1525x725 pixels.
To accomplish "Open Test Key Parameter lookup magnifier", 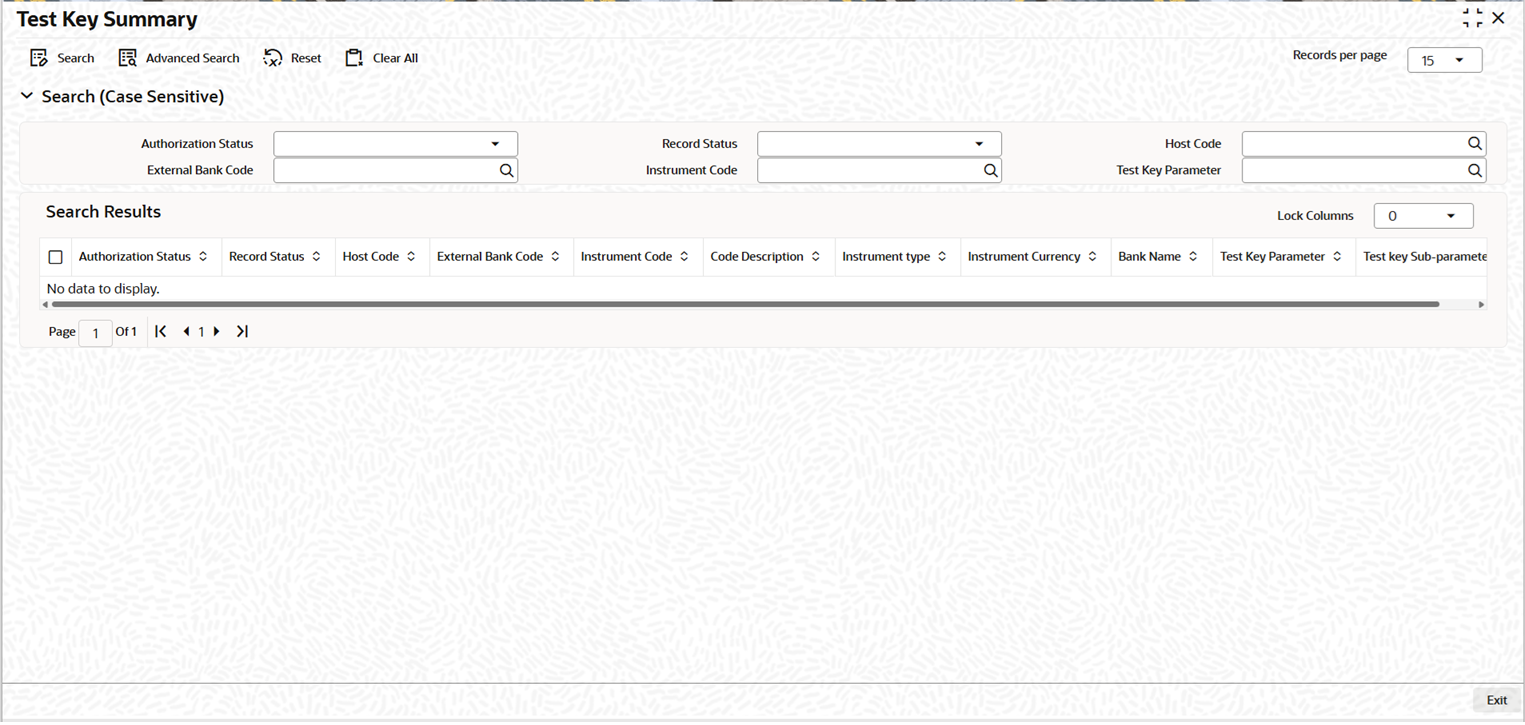I will (1474, 171).
